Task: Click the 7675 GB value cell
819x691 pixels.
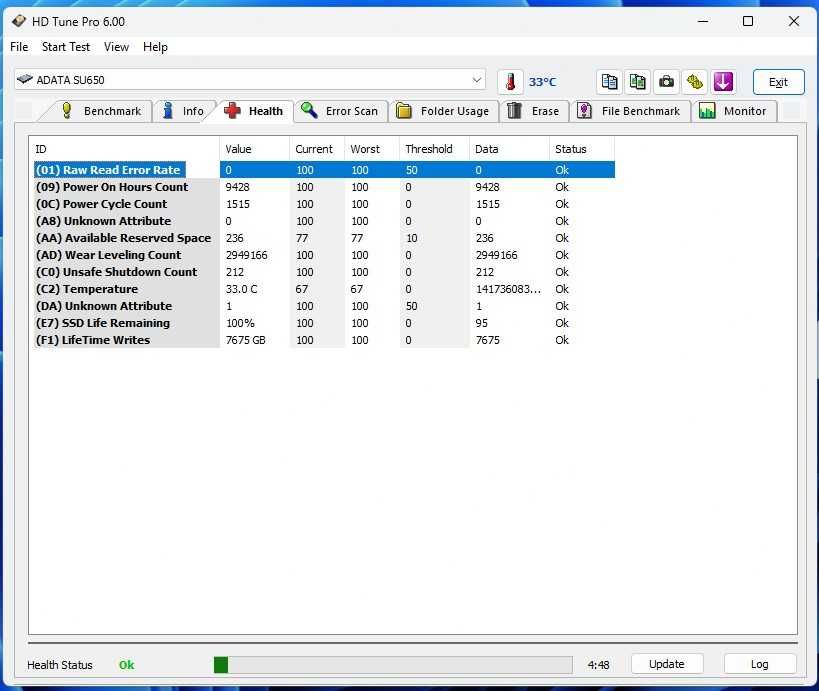Action: click(245, 340)
